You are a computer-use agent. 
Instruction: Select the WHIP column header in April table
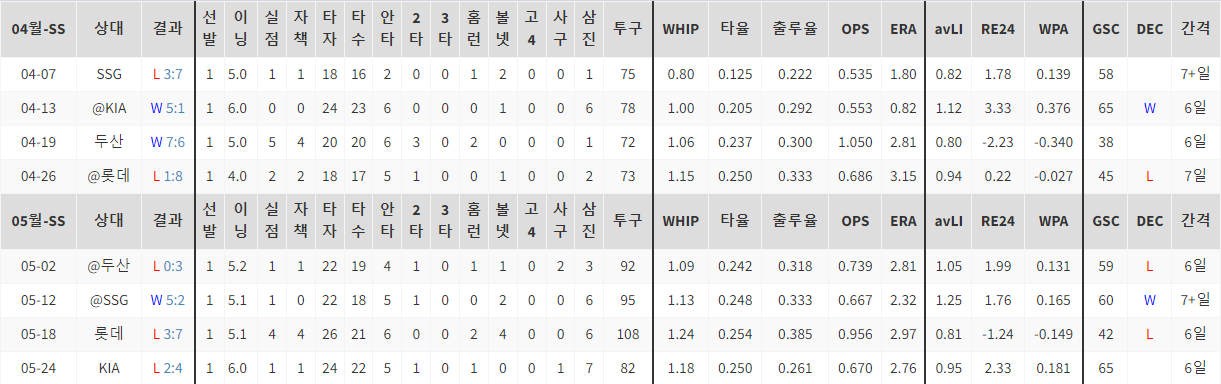click(680, 28)
